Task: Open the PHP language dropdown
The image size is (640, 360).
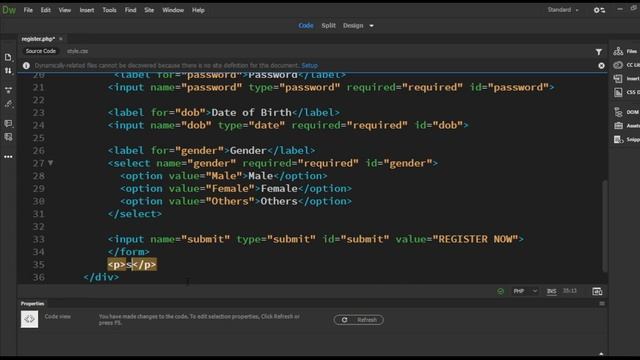Action: point(525,291)
